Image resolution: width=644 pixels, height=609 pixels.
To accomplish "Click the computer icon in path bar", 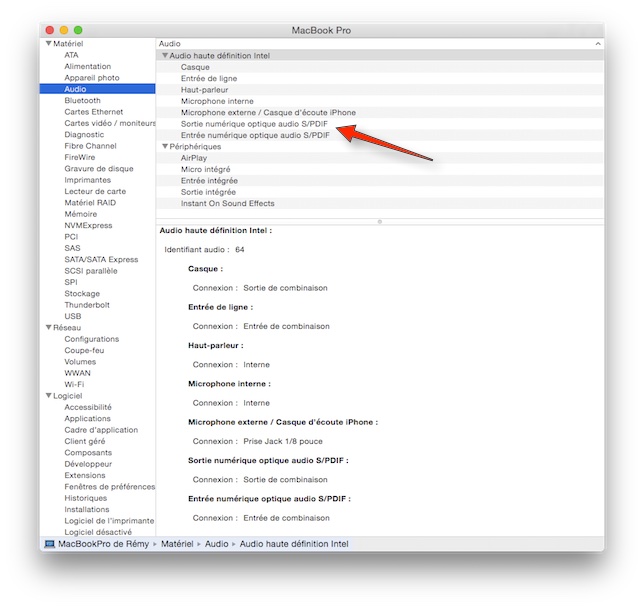I will 50,544.
